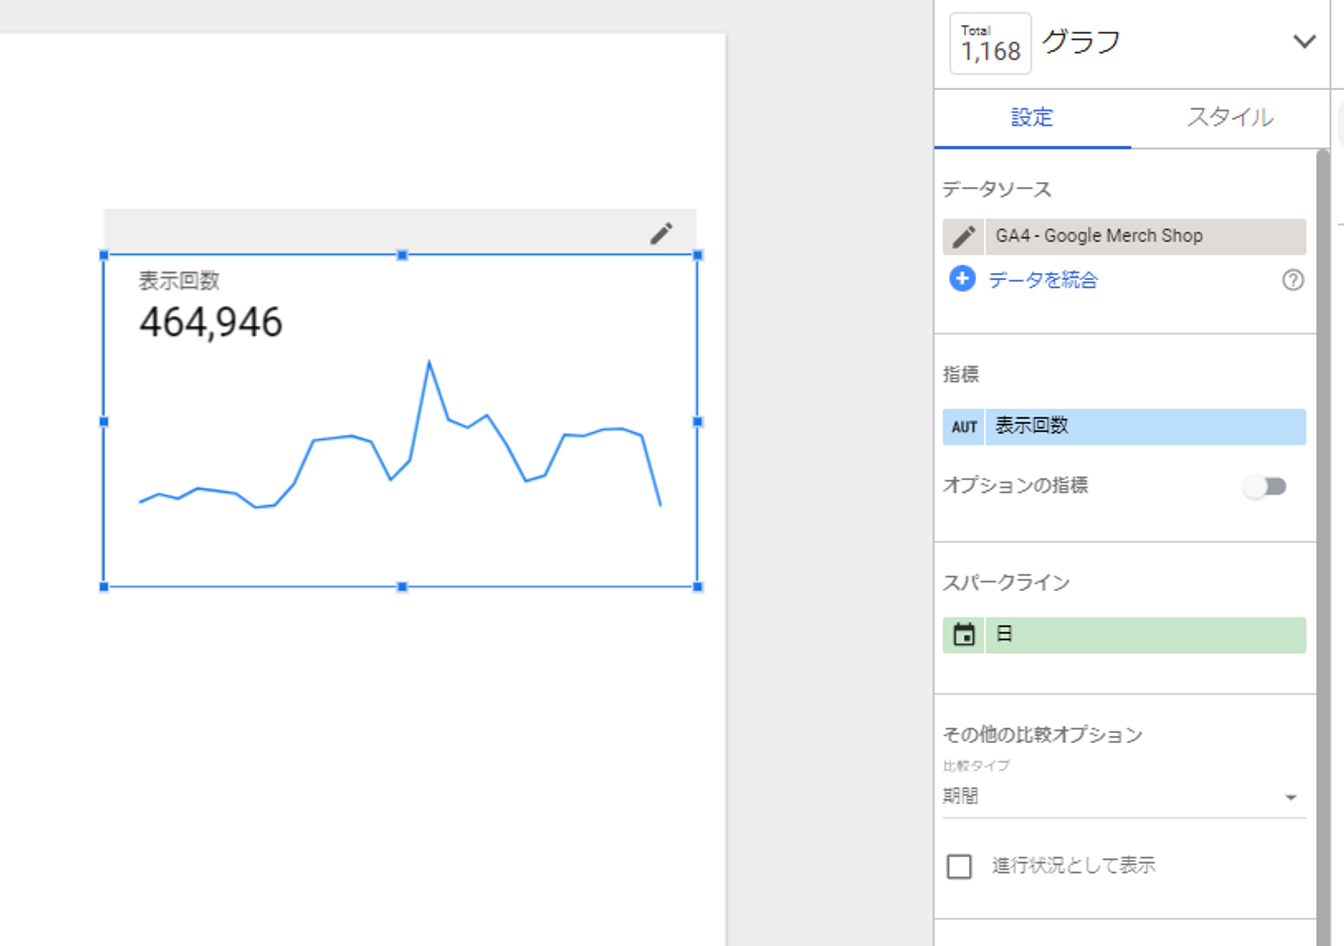Check the 進行状況として表示 checkbox
Image resolution: width=1344 pixels, height=946 pixels.
(x=959, y=866)
